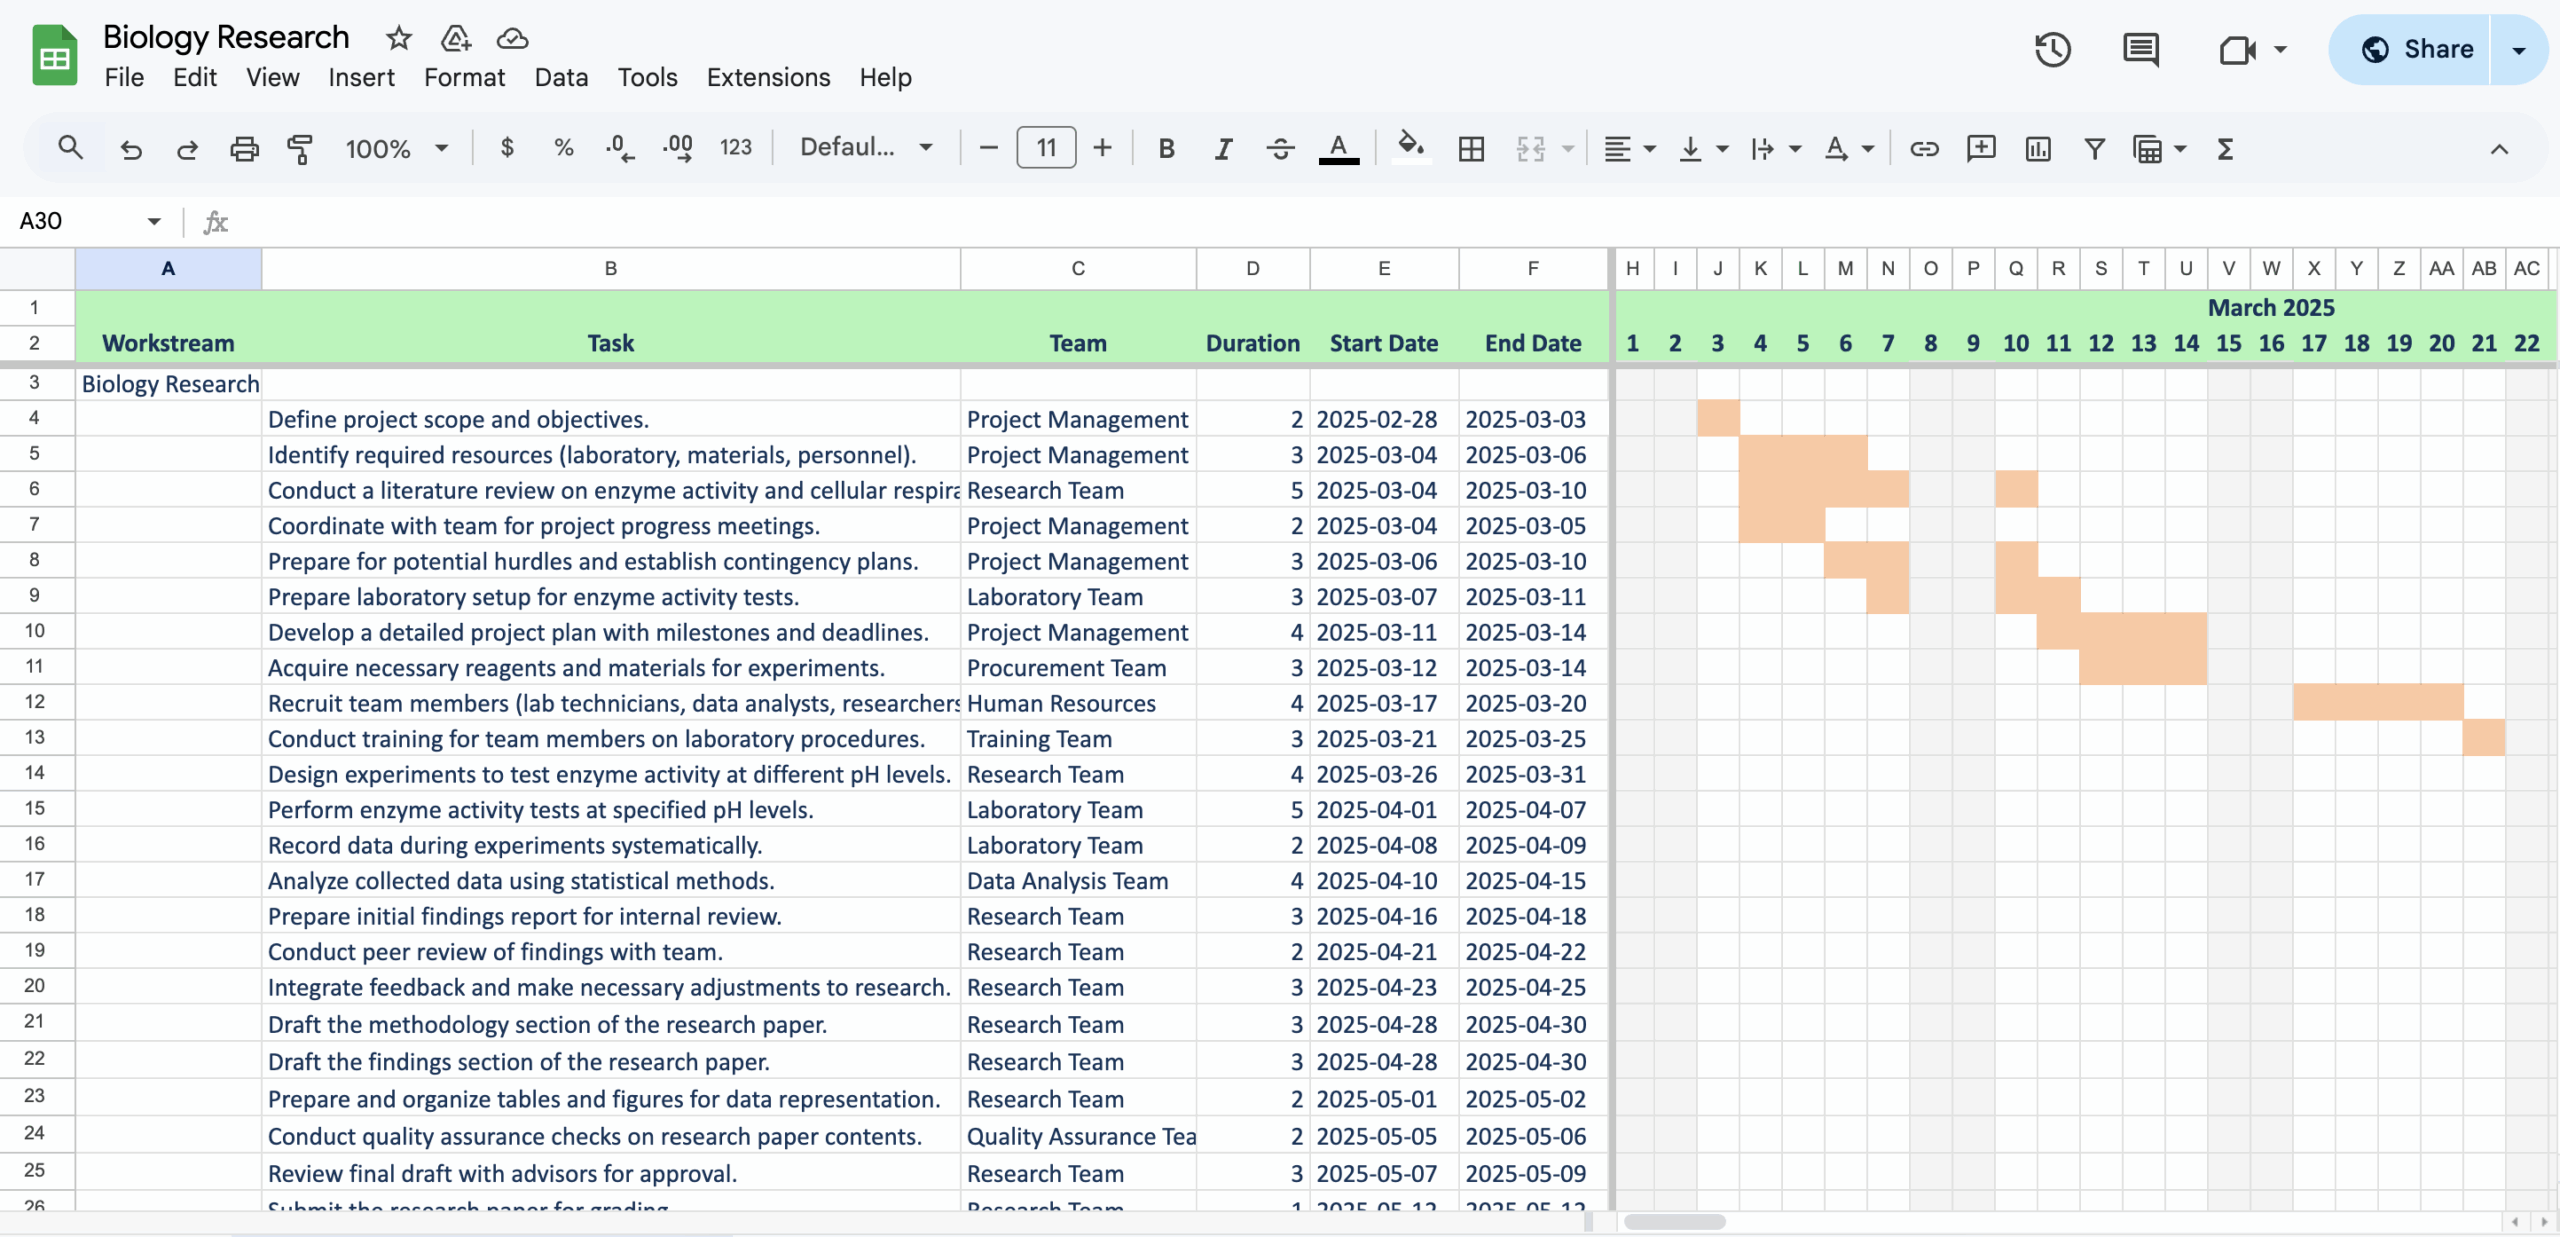
Task: Toggle bold formatting
Action: click(x=1166, y=149)
